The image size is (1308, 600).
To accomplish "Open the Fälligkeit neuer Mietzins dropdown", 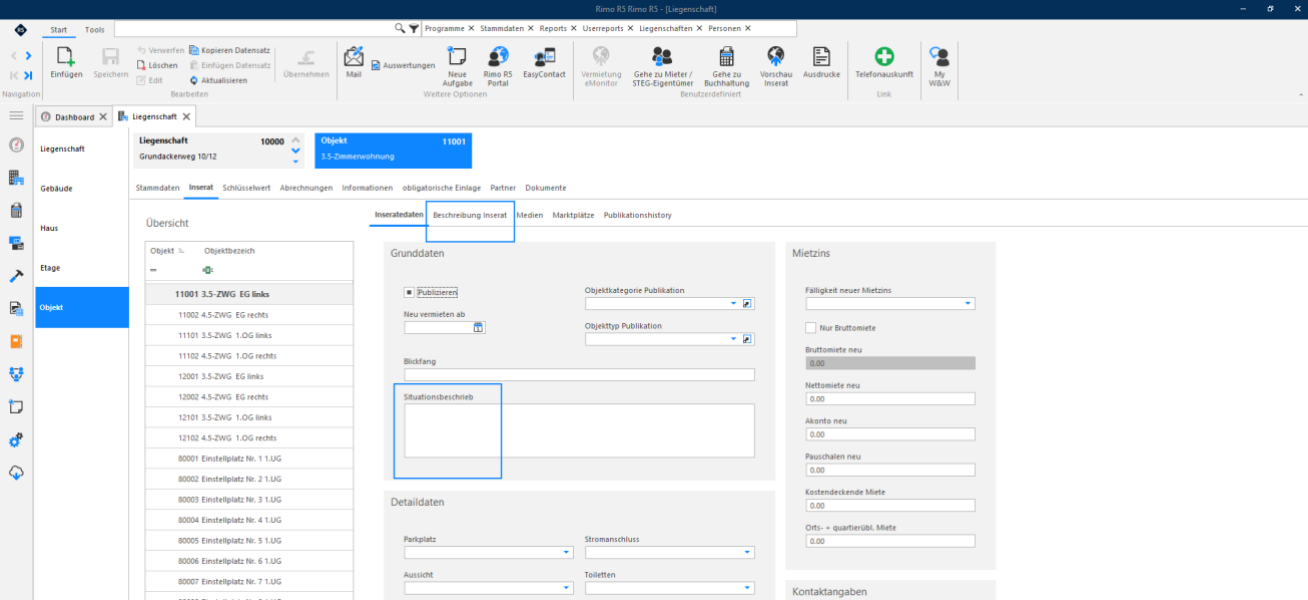I will 968,303.
